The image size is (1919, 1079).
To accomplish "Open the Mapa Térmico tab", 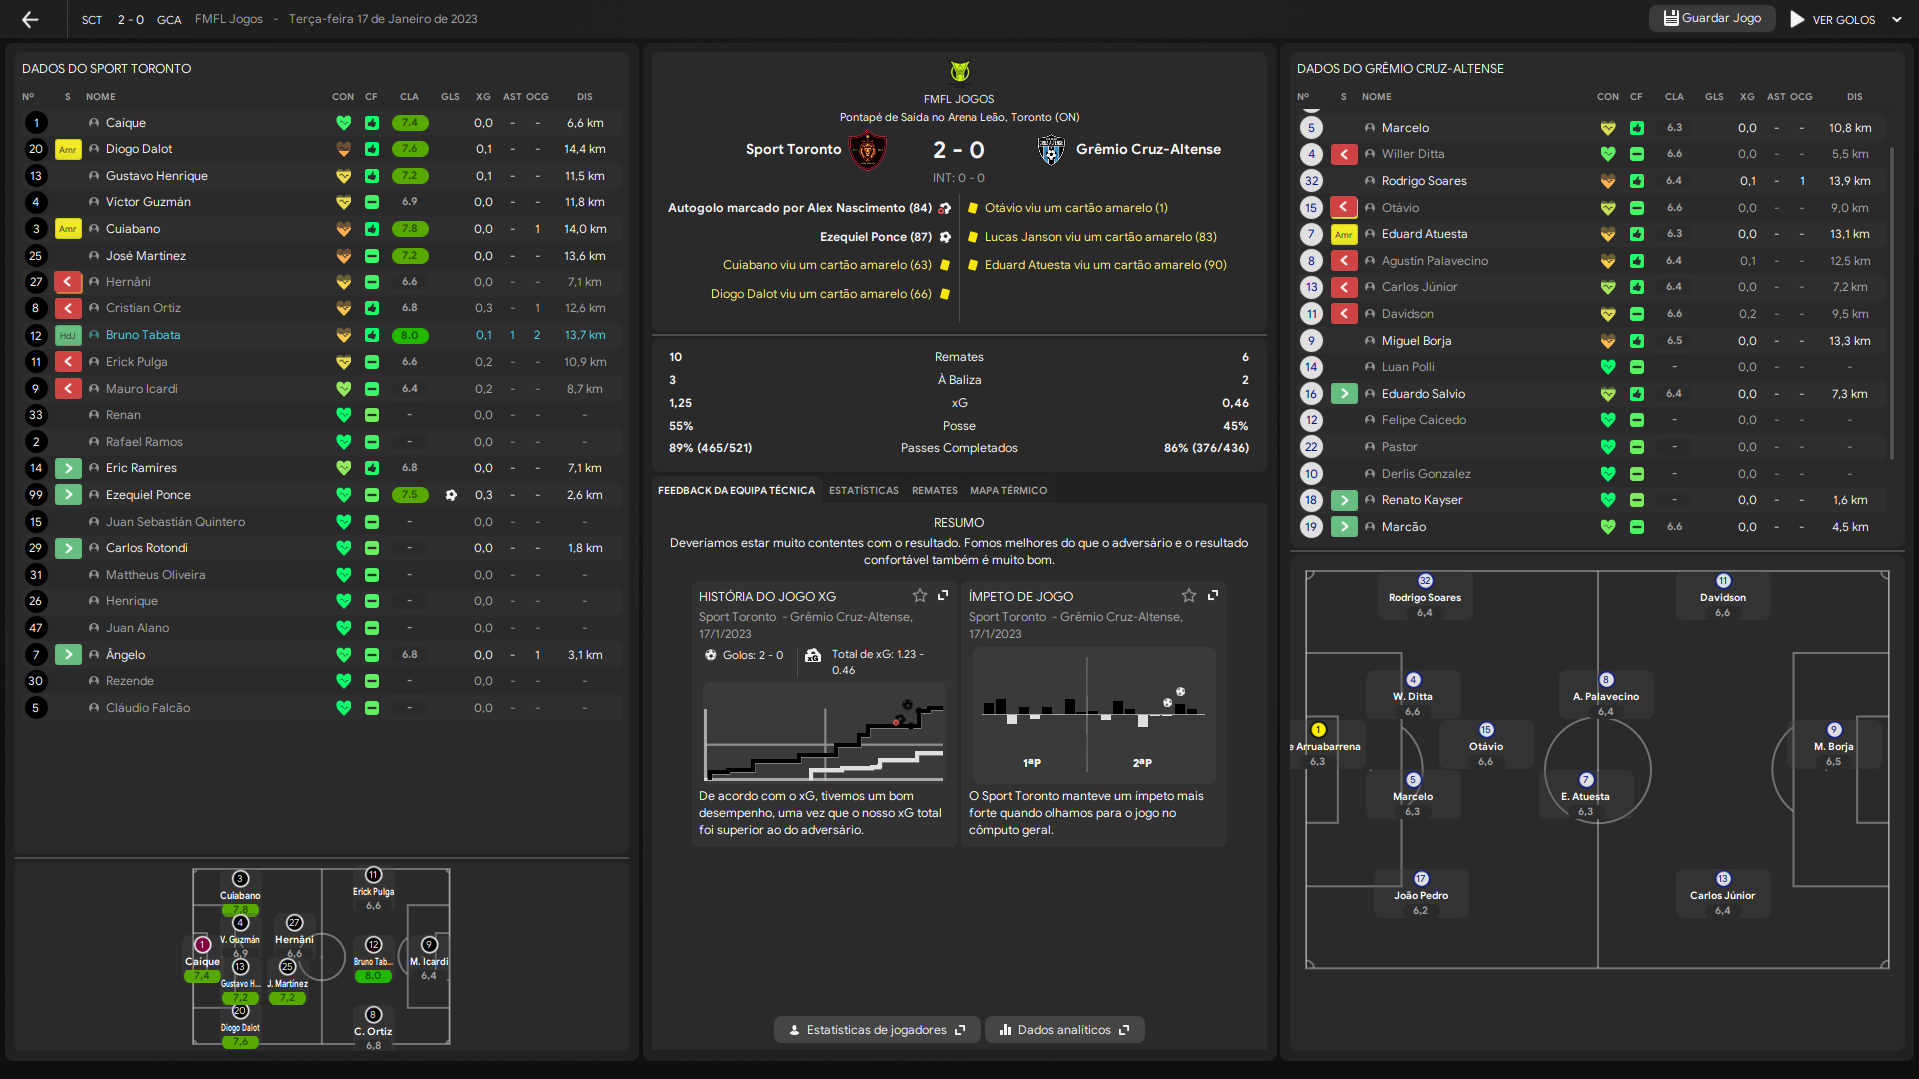I will [x=1008, y=491].
